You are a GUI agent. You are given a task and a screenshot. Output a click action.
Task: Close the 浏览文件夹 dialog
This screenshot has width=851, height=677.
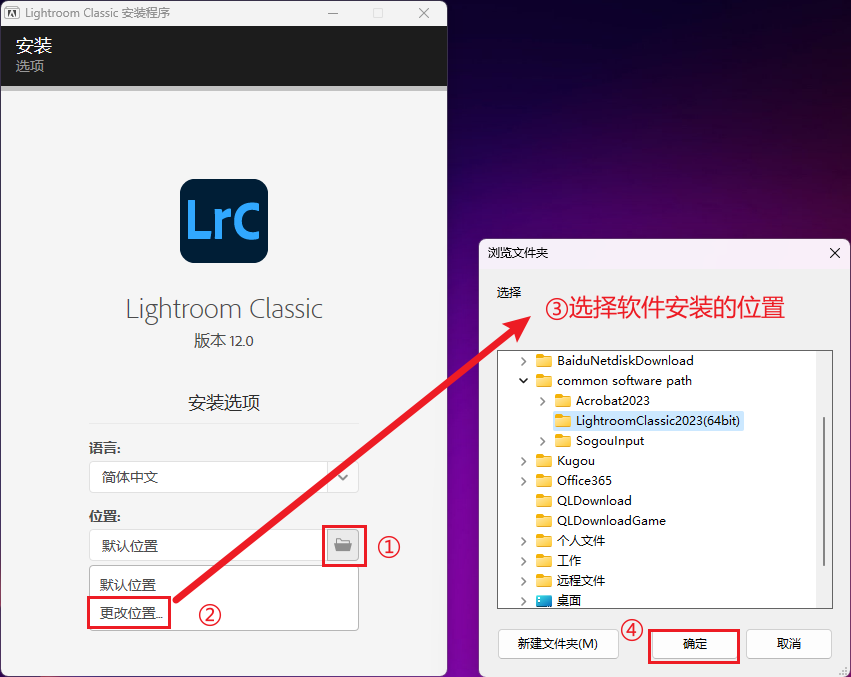835,253
